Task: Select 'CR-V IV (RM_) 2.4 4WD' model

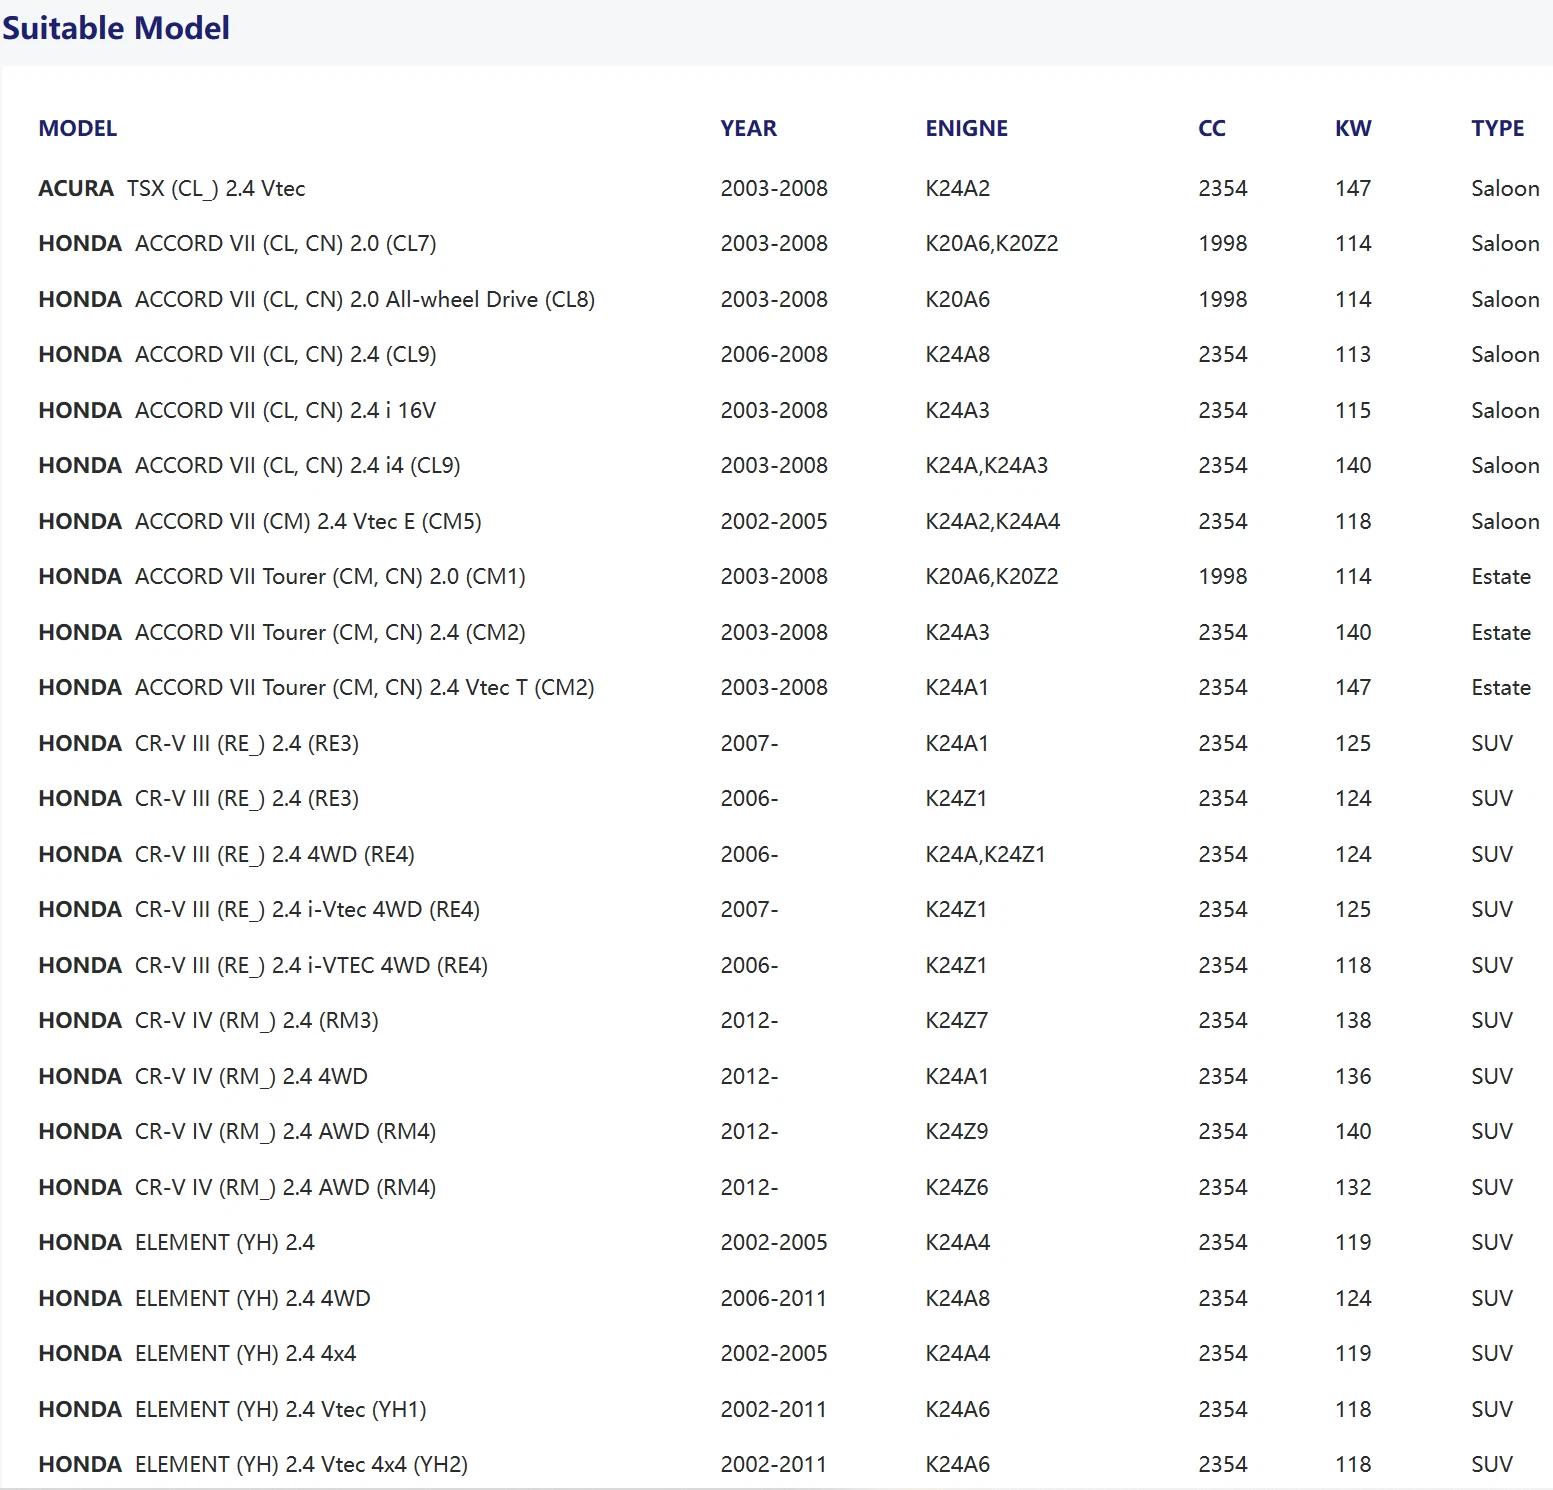Action: [203, 1076]
